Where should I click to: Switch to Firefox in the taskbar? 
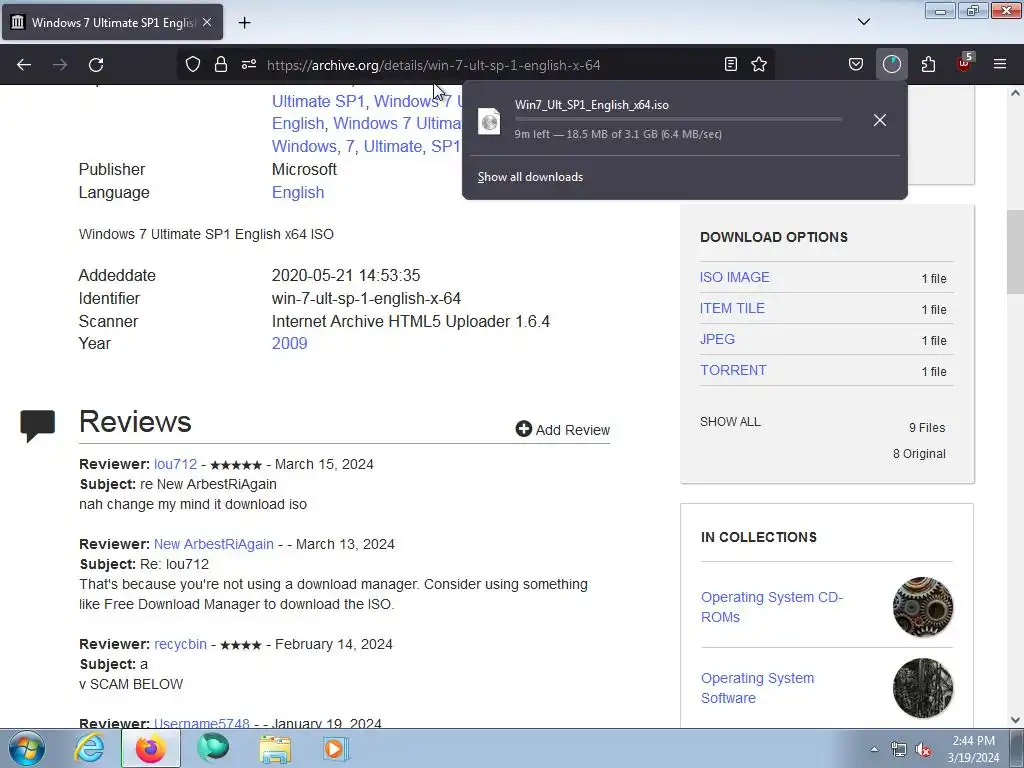pyautogui.click(x=151, y=748)
